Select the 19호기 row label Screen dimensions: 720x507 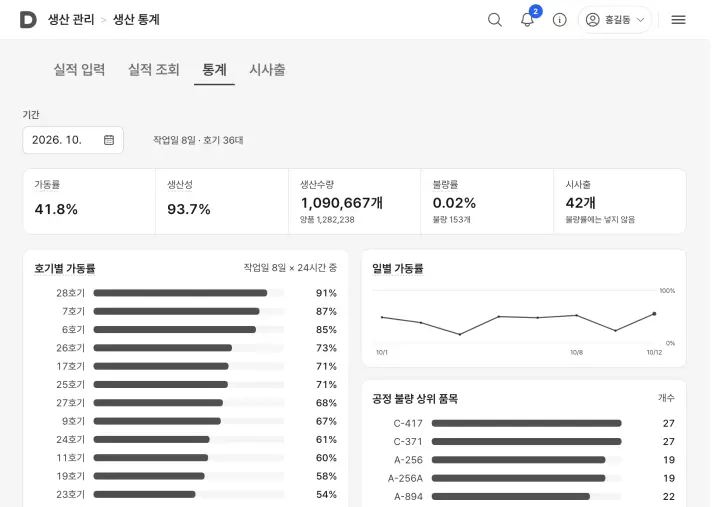(71, 476)
